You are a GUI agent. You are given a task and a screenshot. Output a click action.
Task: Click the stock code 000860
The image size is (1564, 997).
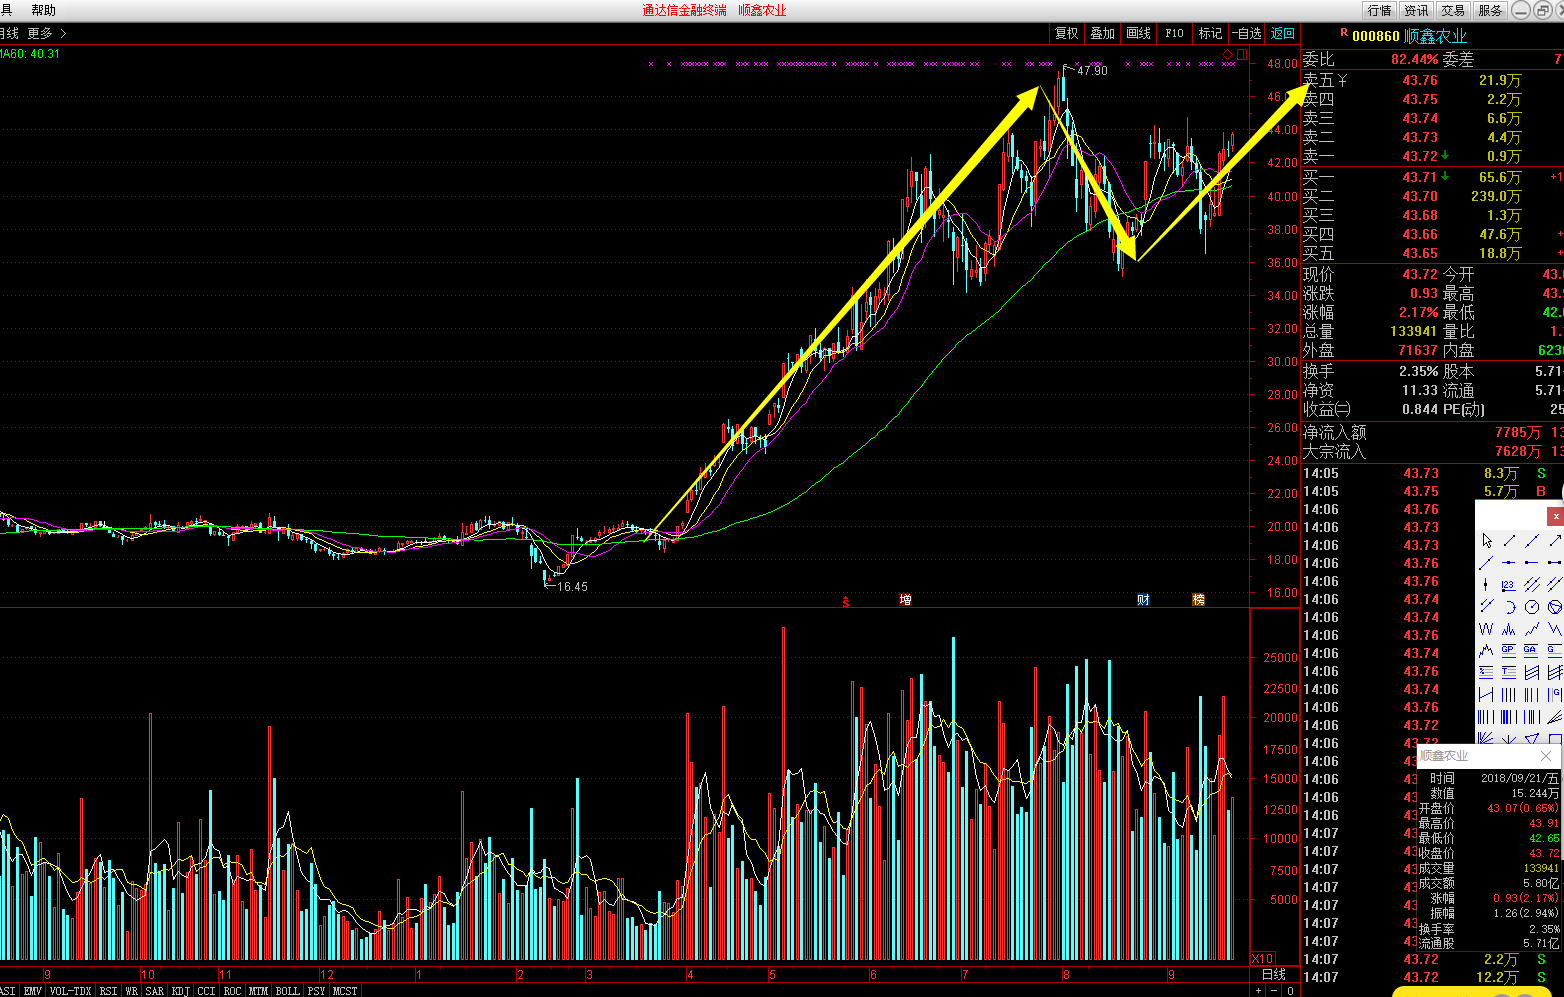click(1376, 36)
